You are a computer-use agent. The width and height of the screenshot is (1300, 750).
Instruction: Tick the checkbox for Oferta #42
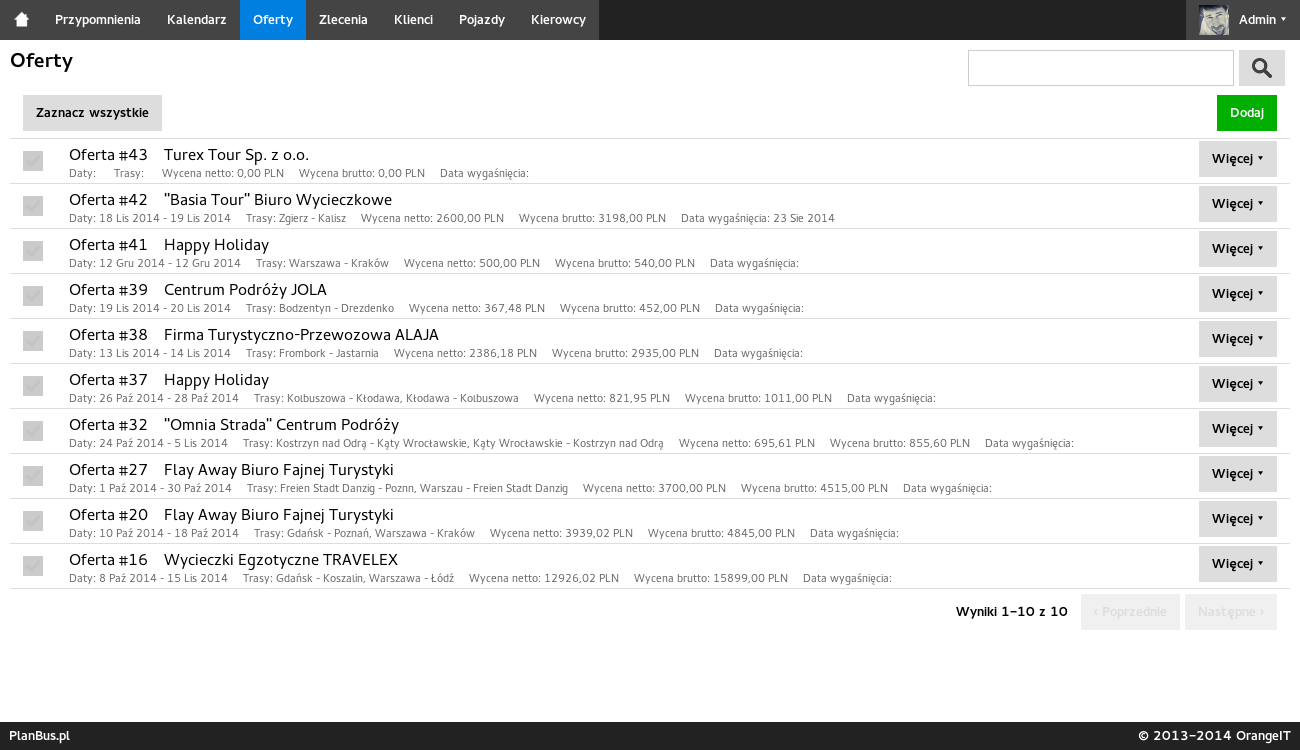(x=33, y=206)
